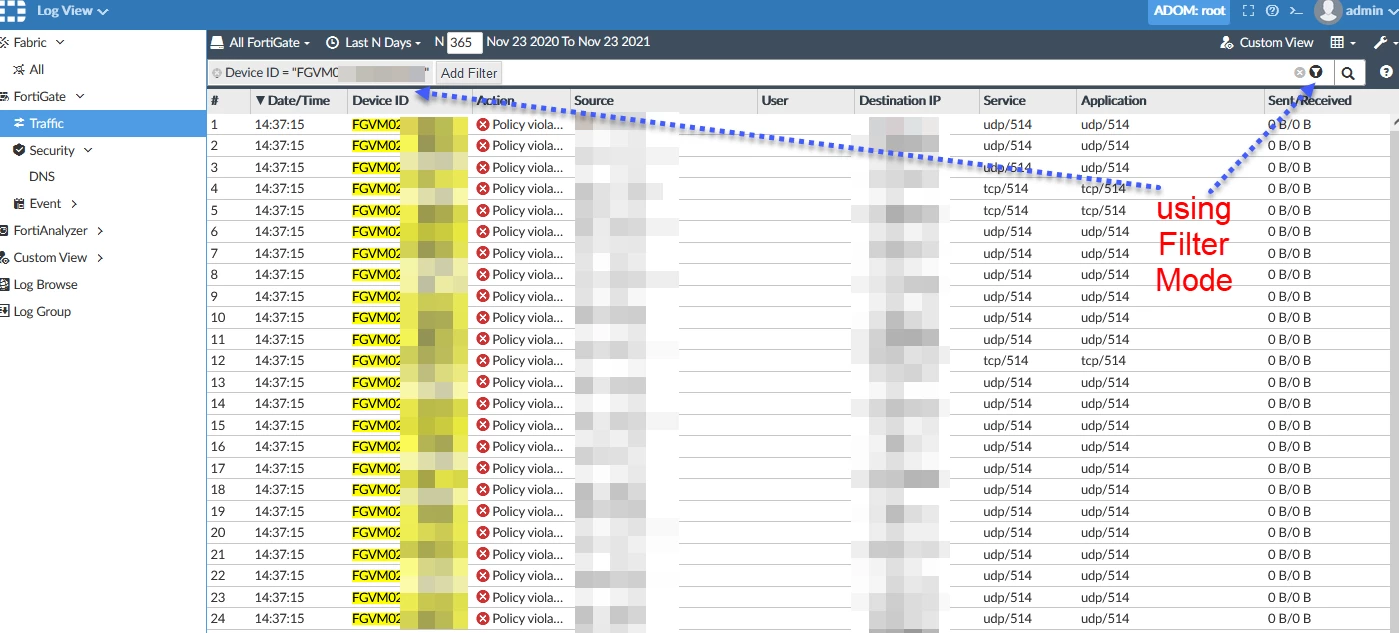This screenshot has height=633, width=1399.
Task: Click the Log Browse icon
Action: (5, 285)
